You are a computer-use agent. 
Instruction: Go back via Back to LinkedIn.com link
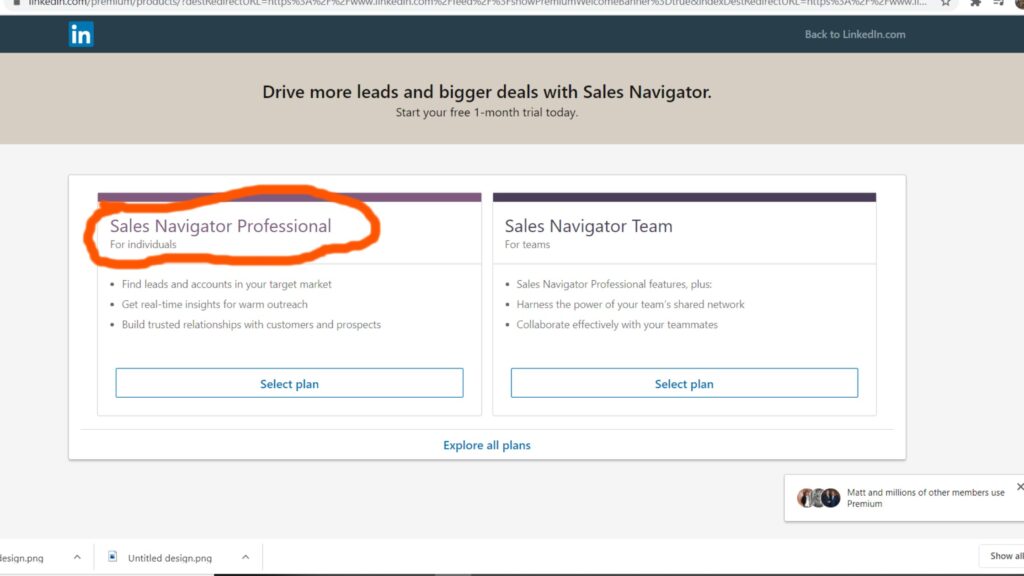point(855,35)
